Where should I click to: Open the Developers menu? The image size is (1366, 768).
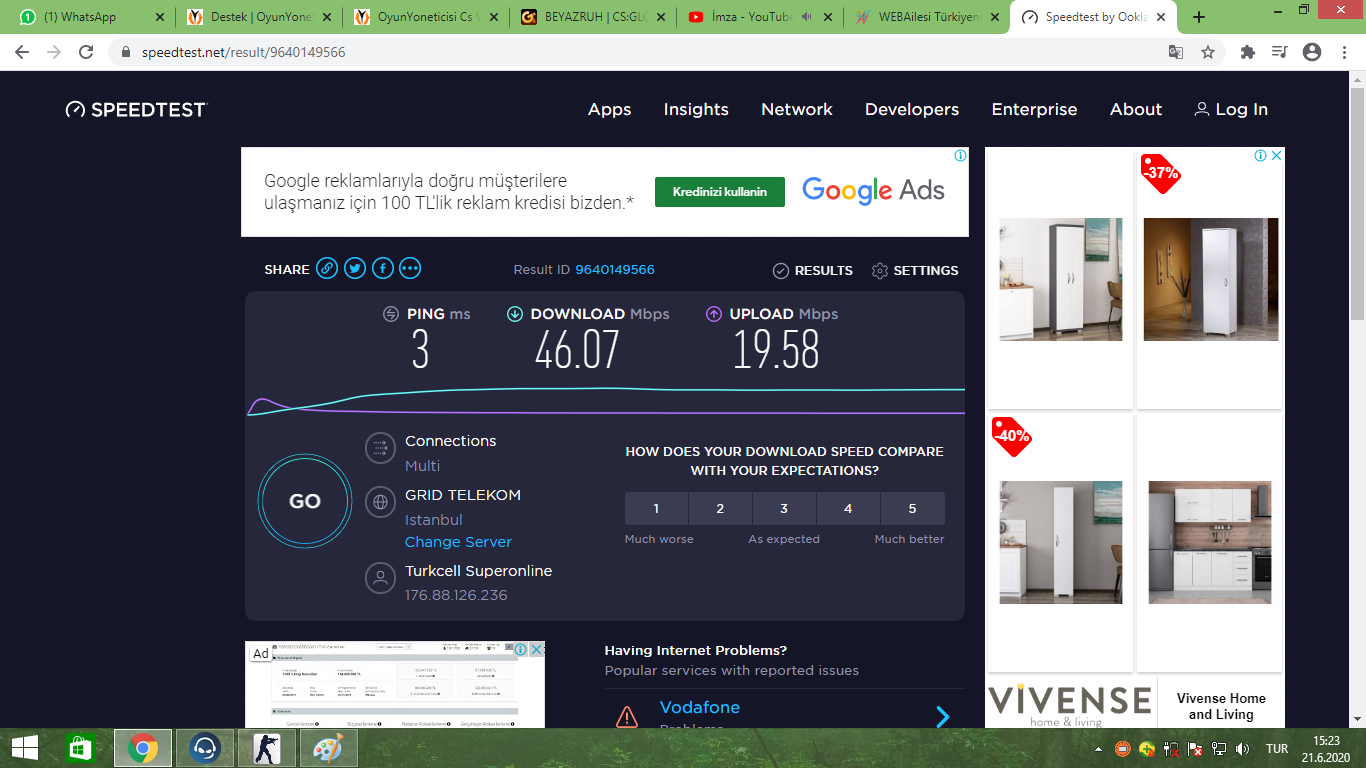tap(912, 110)
